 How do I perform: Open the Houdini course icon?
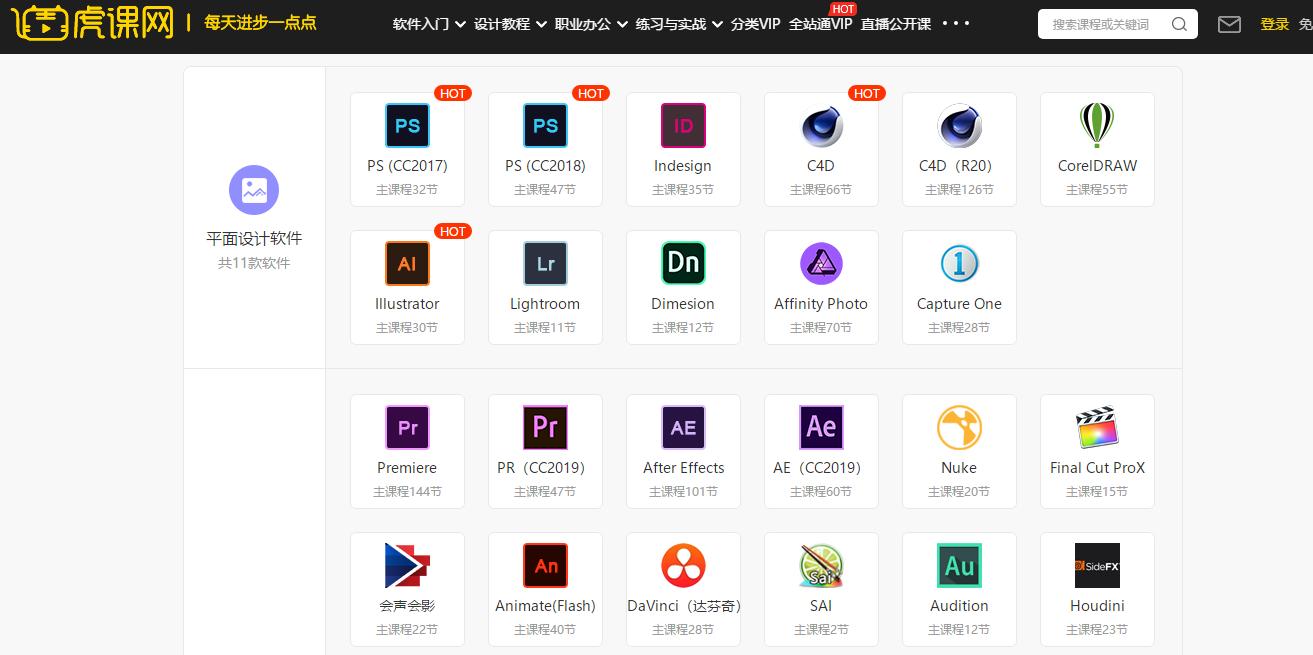click(1097, 565)
